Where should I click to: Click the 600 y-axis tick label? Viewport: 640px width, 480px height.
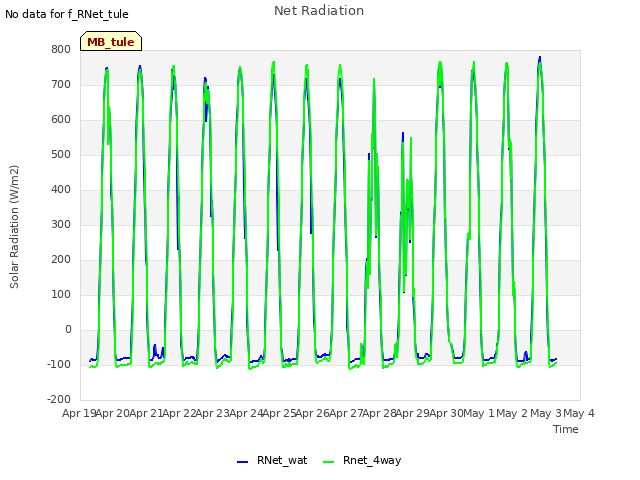click(61, 120)
